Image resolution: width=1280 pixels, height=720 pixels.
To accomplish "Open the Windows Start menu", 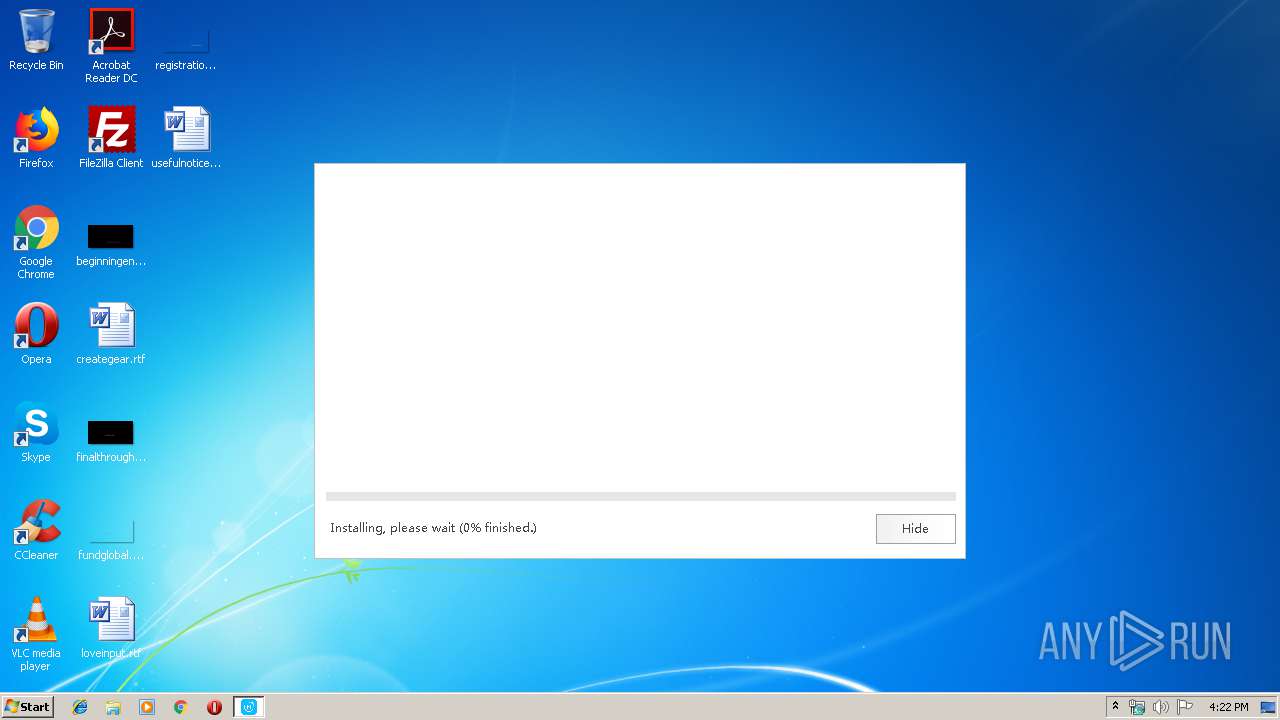I will tap(28, 707).
